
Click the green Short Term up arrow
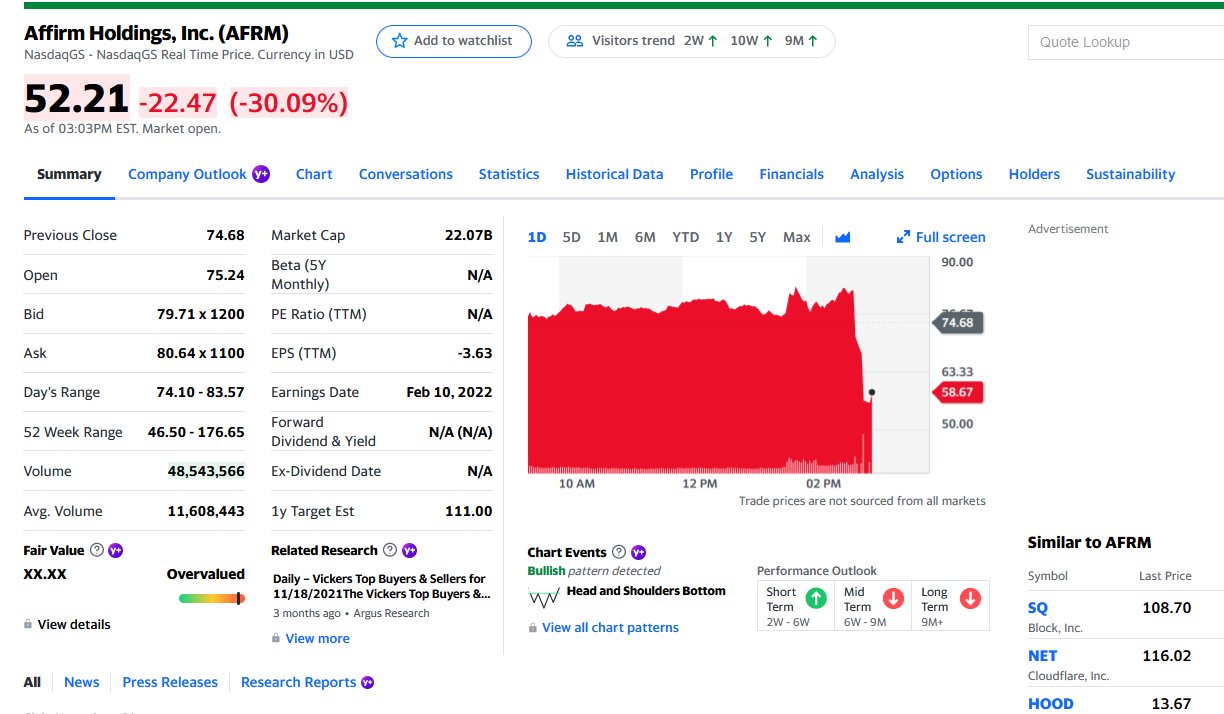point(816,598)
